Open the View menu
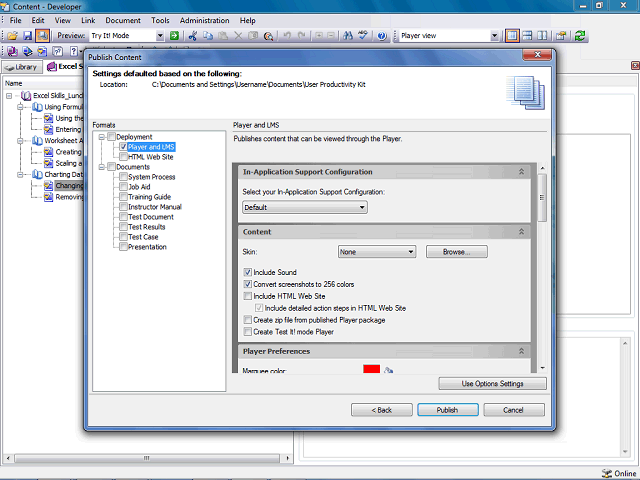This screenshot has width=640, height=480. point(62,20)
